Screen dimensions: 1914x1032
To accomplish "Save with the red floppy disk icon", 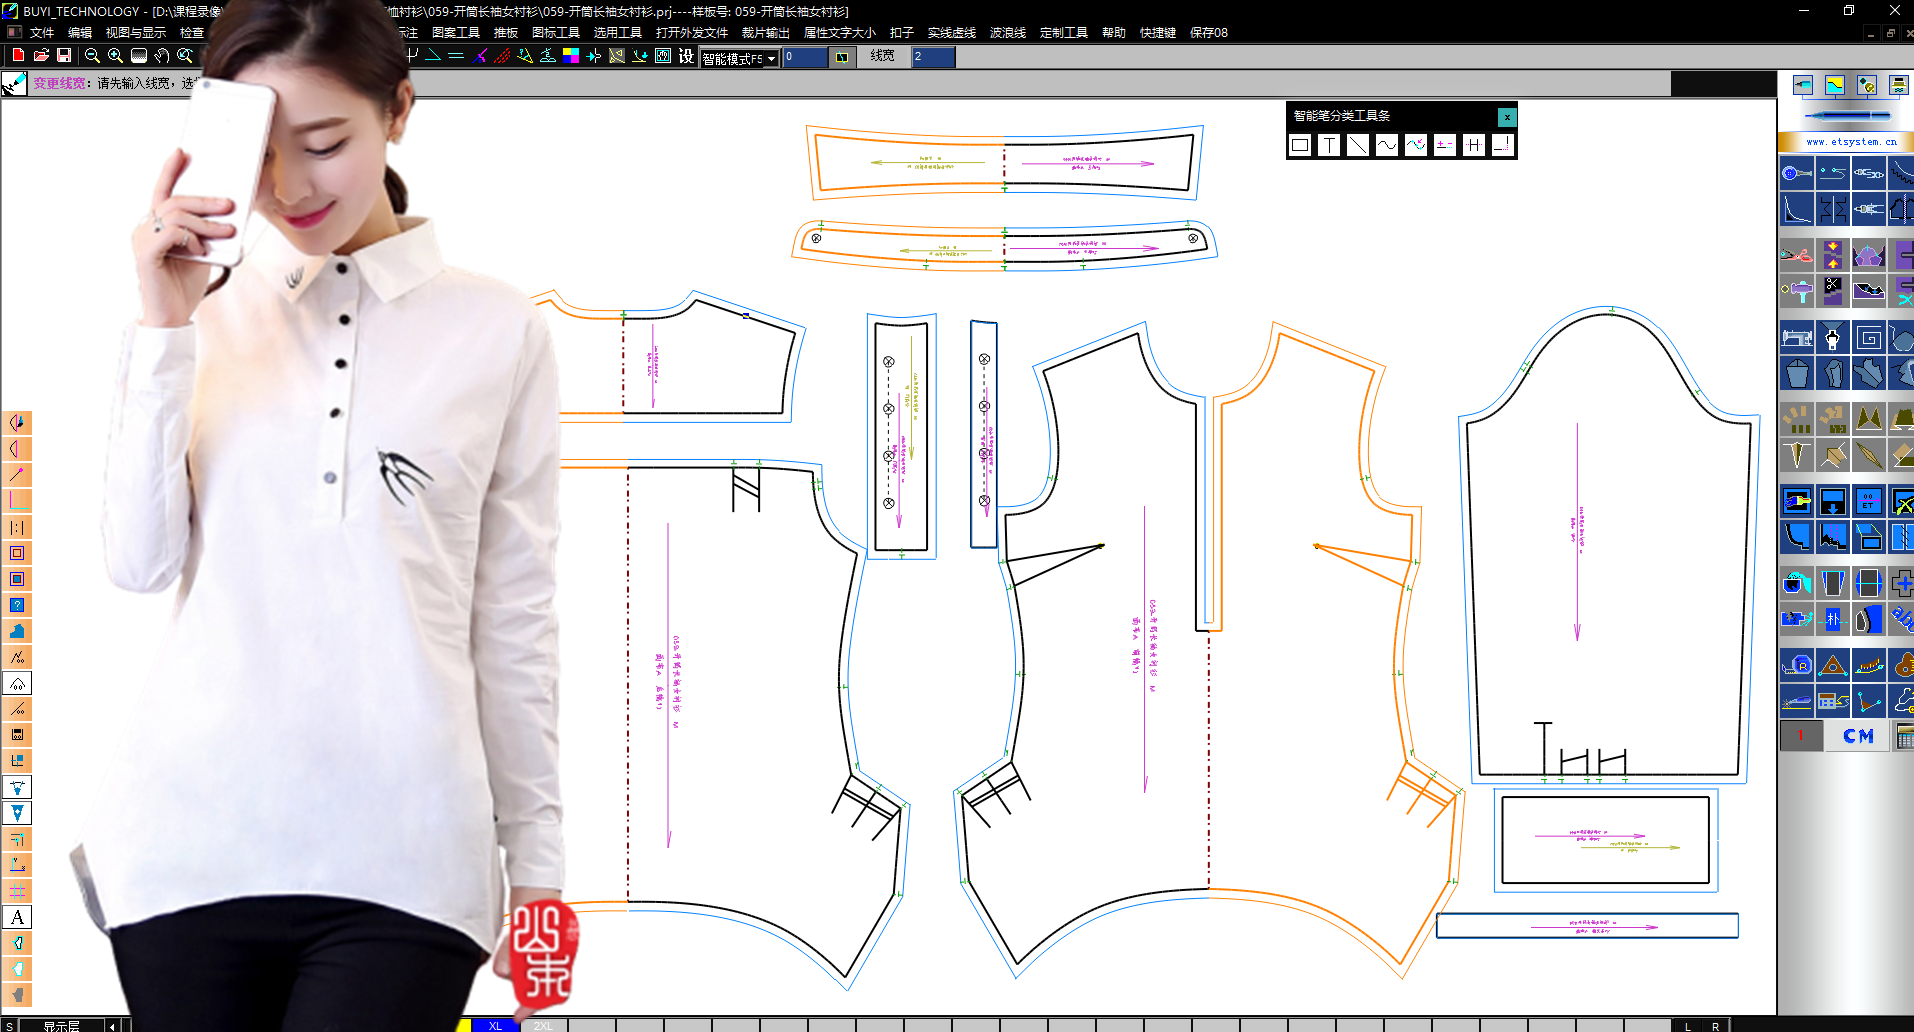I will 64,55.
